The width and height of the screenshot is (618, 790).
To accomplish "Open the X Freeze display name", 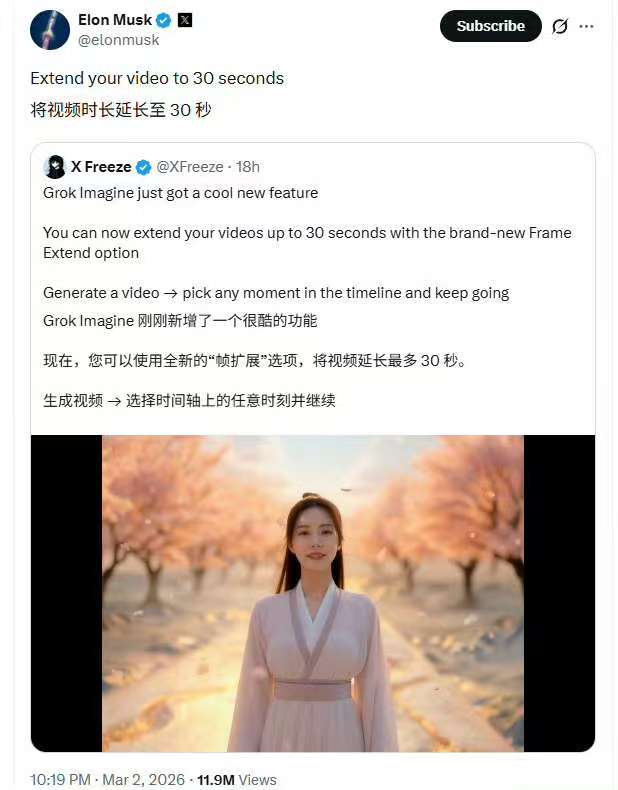I will pos(101,167).
